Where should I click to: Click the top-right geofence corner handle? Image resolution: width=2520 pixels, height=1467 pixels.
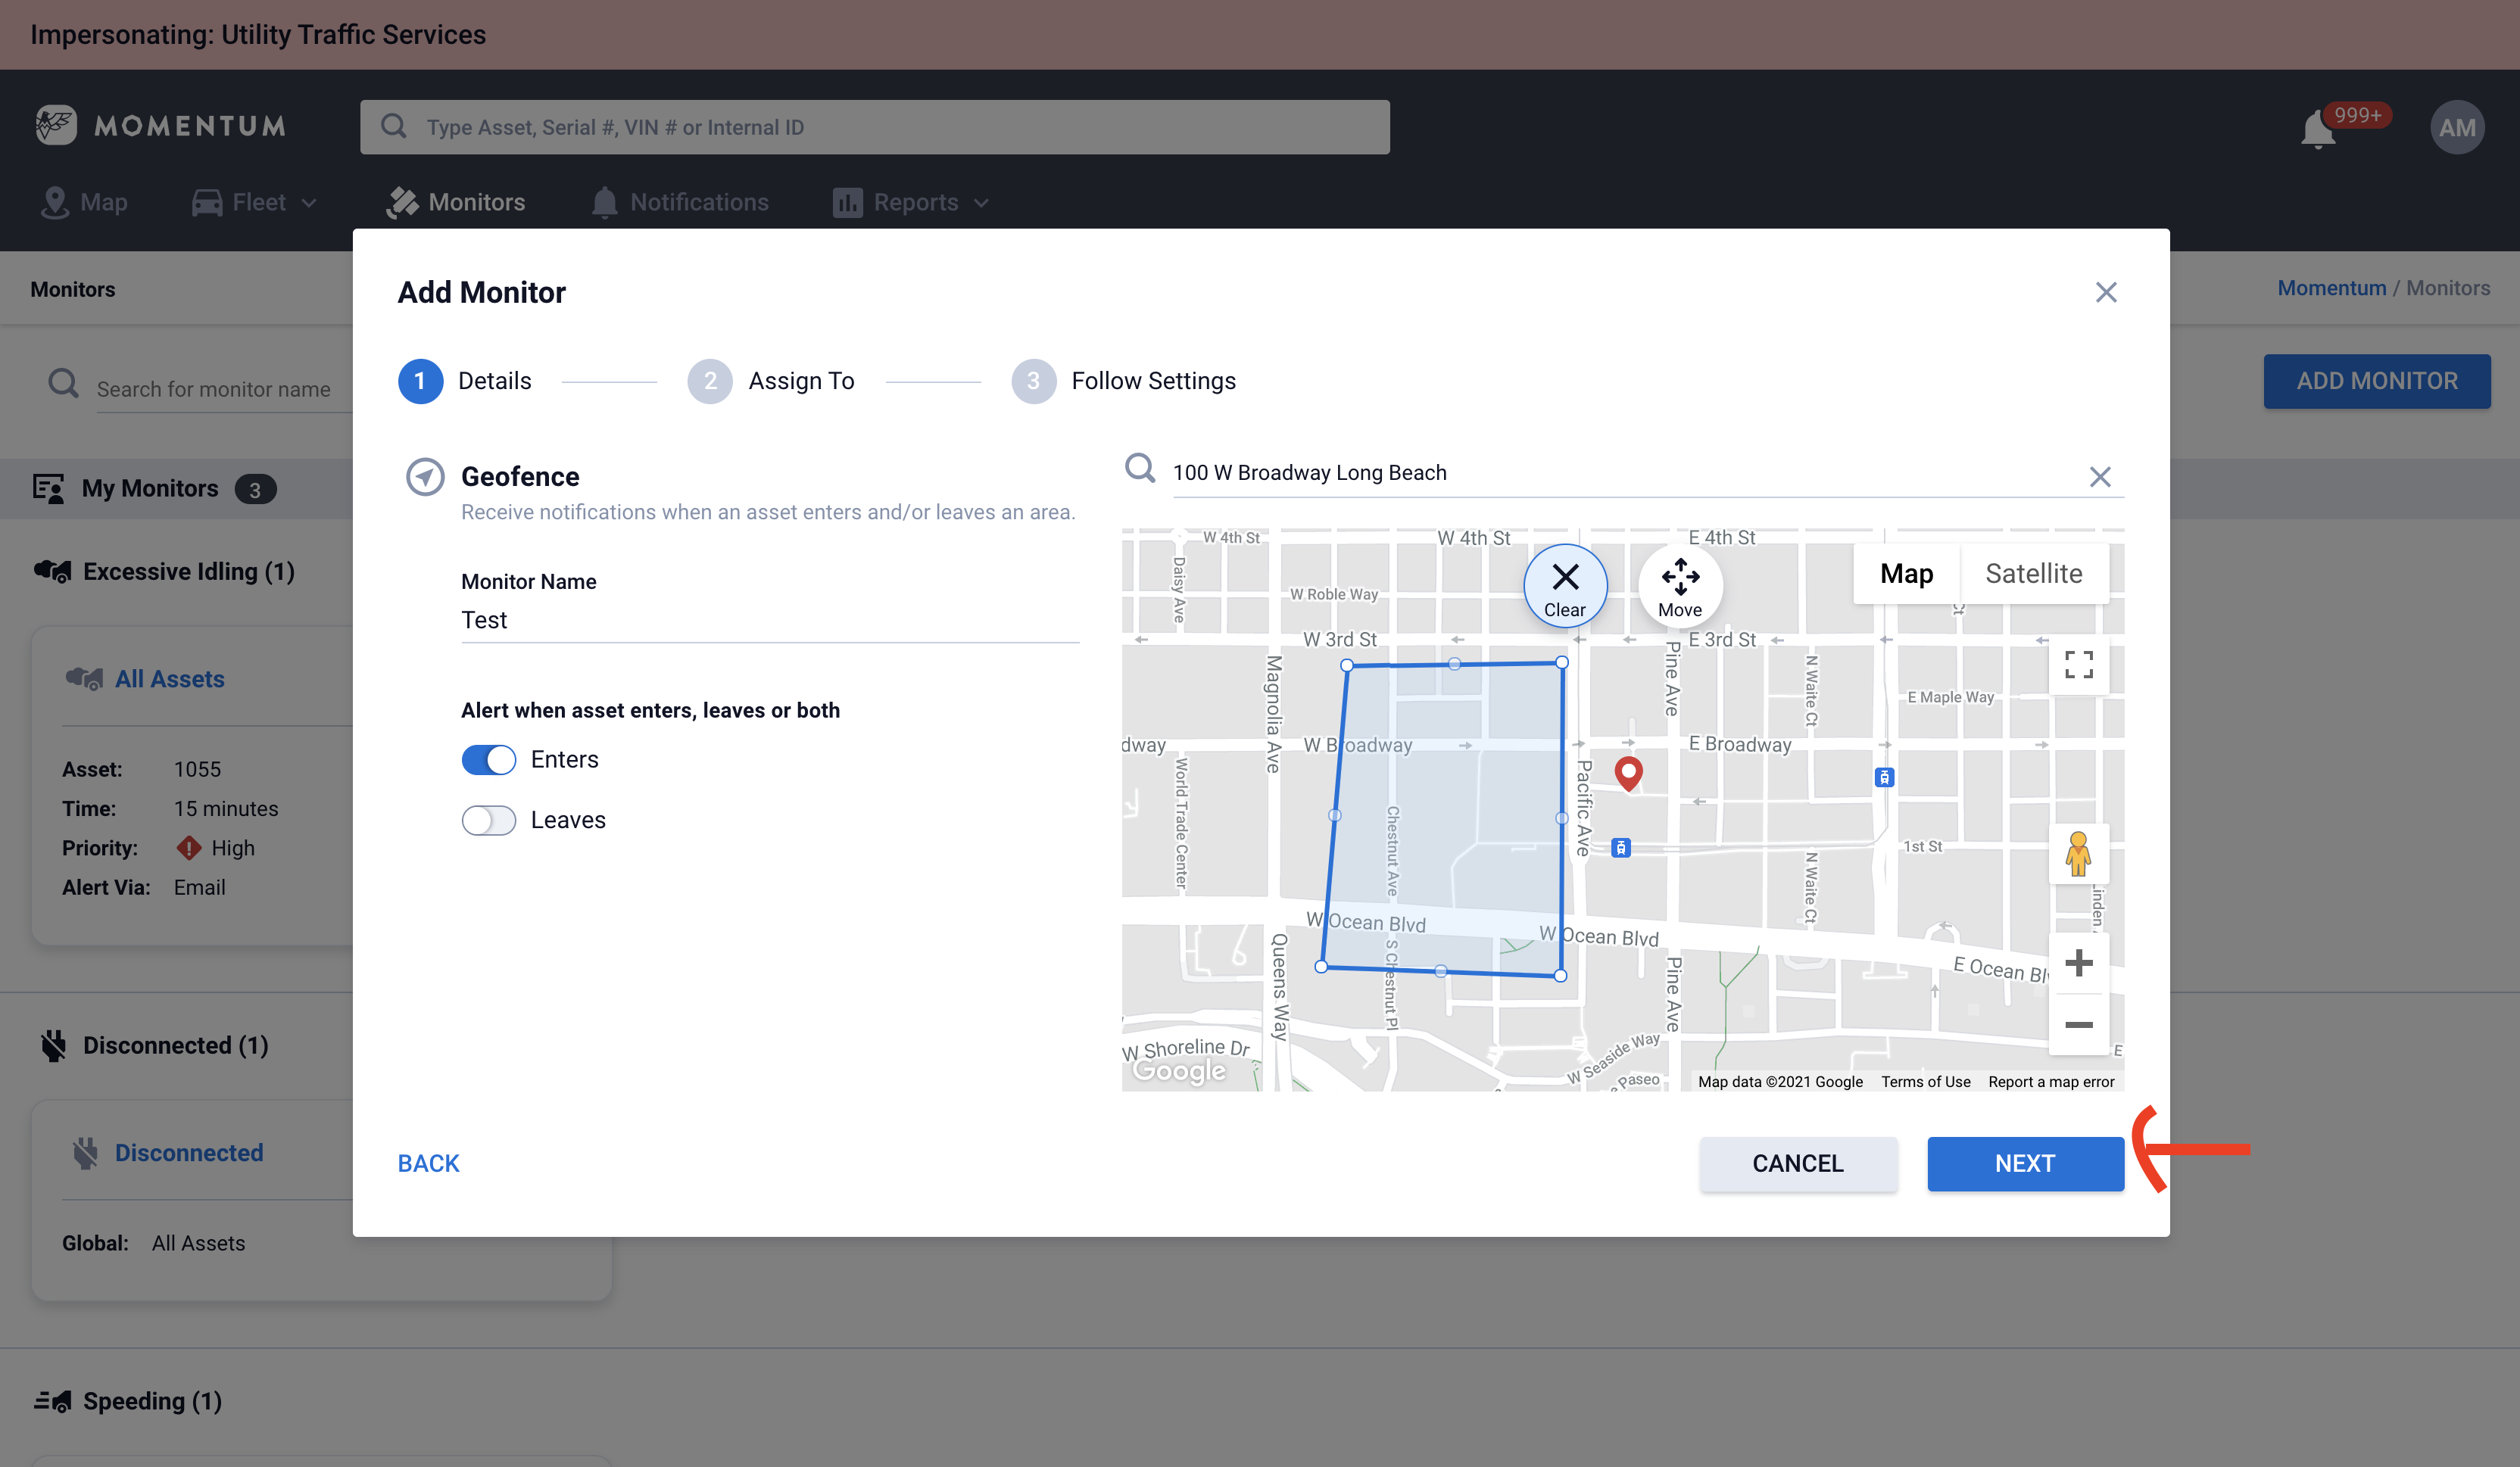(x=1562, y=662)
